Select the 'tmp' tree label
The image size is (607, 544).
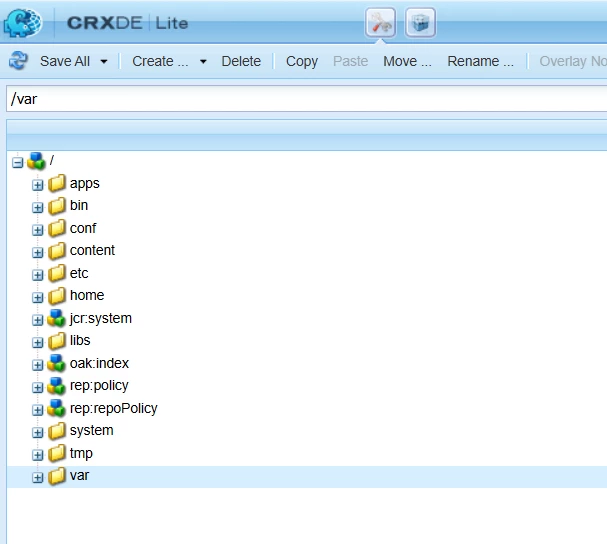click(81, 453)
